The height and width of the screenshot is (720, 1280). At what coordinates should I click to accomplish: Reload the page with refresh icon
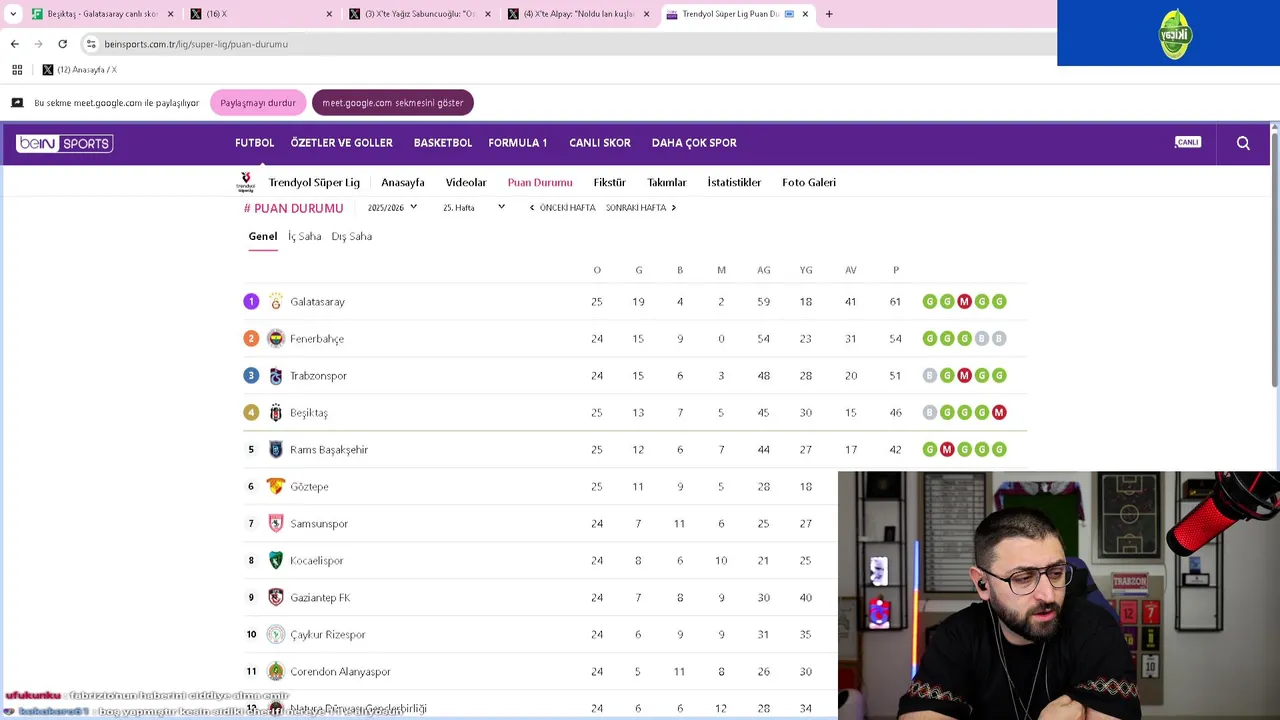tap(62, 44)
